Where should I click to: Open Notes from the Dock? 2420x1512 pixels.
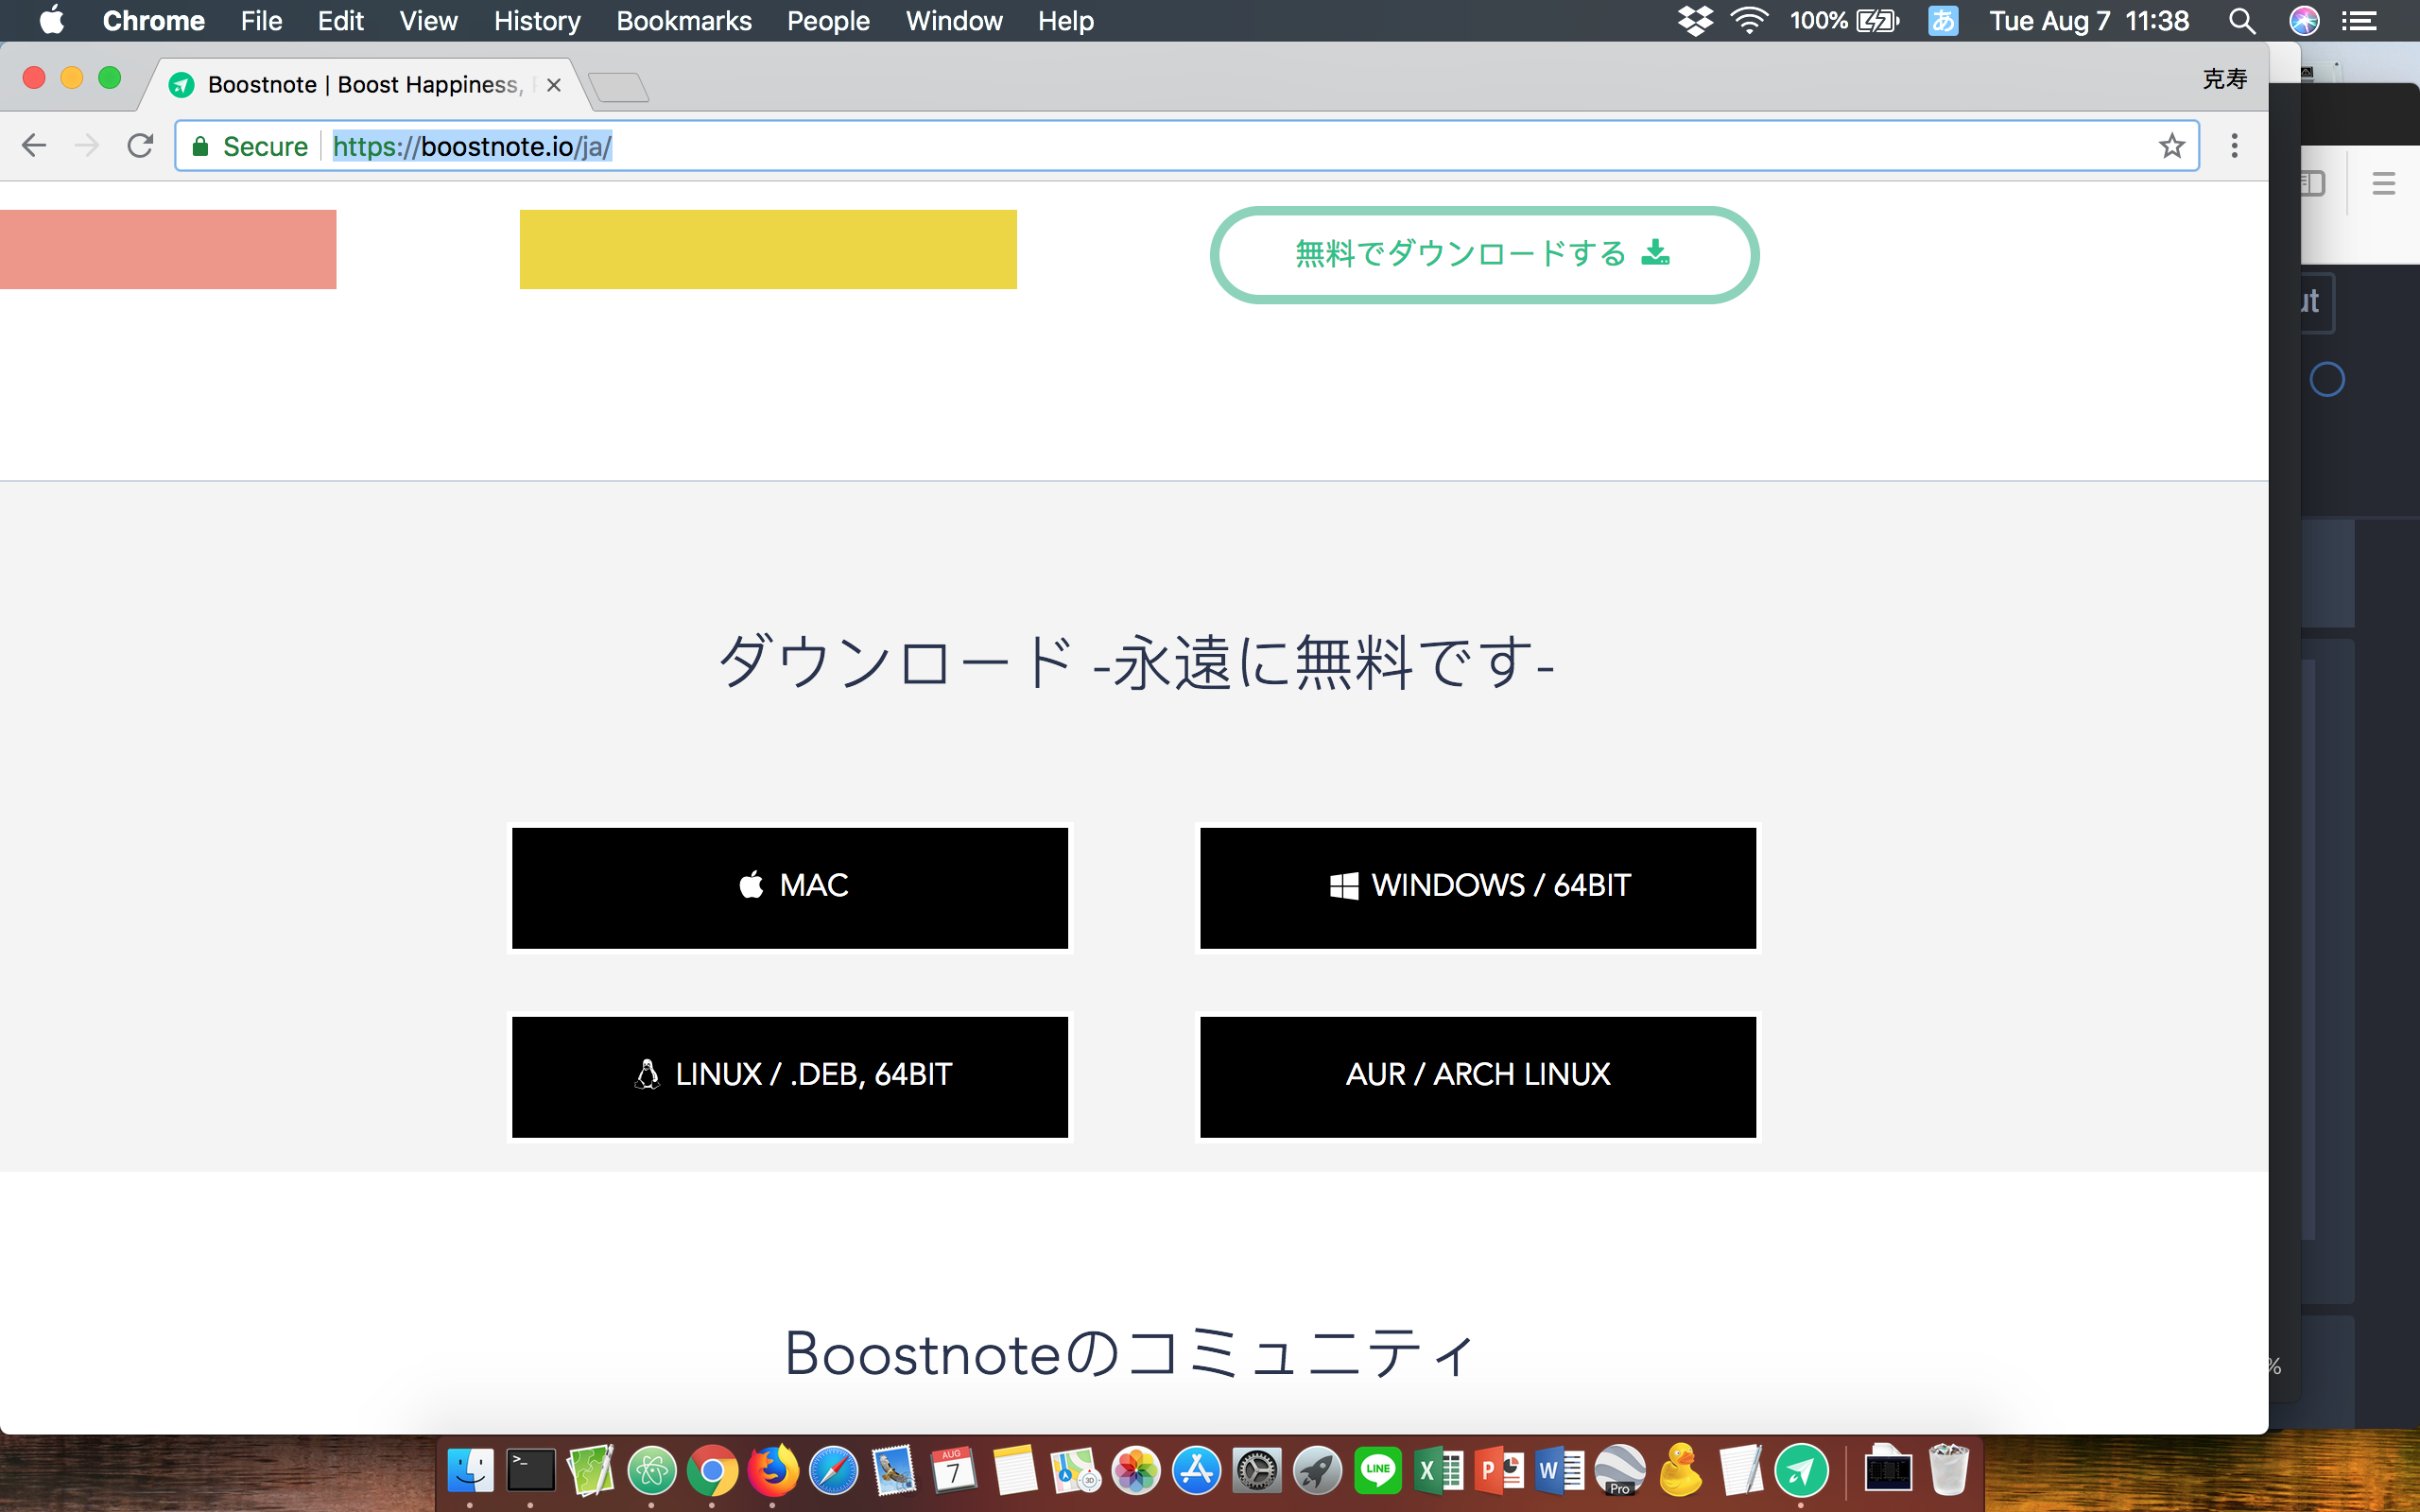pos(1015,1471)
